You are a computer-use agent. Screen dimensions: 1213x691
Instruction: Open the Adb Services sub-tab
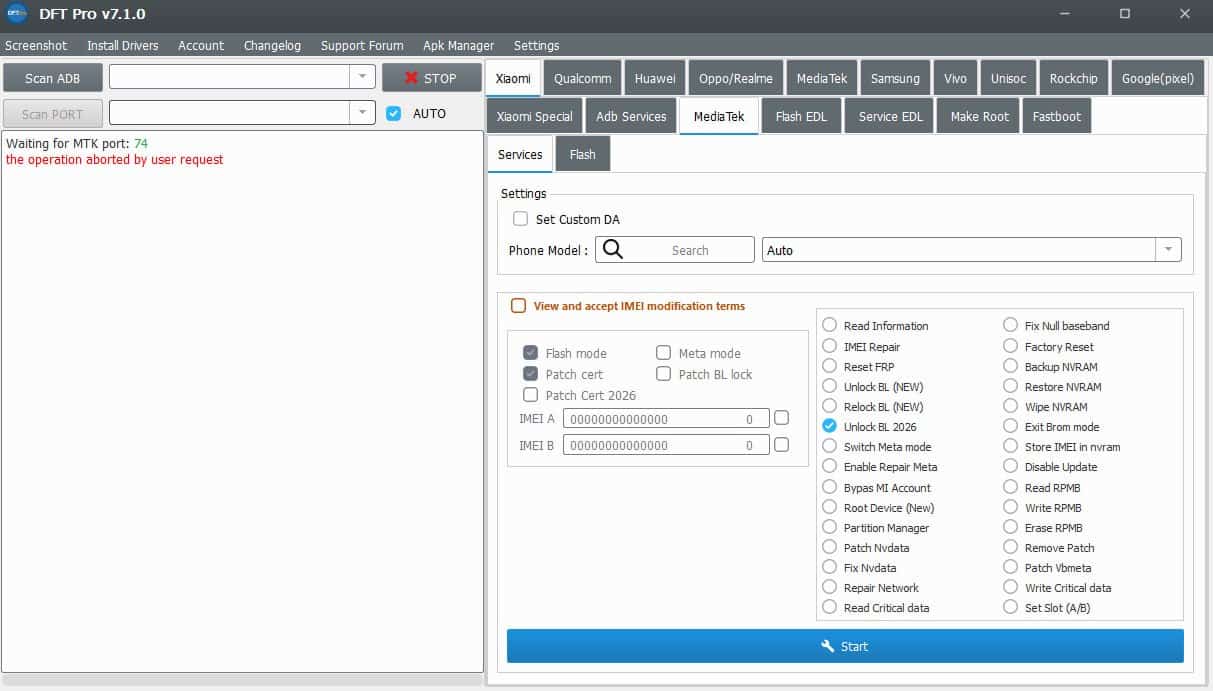click(x=631, y=116)
